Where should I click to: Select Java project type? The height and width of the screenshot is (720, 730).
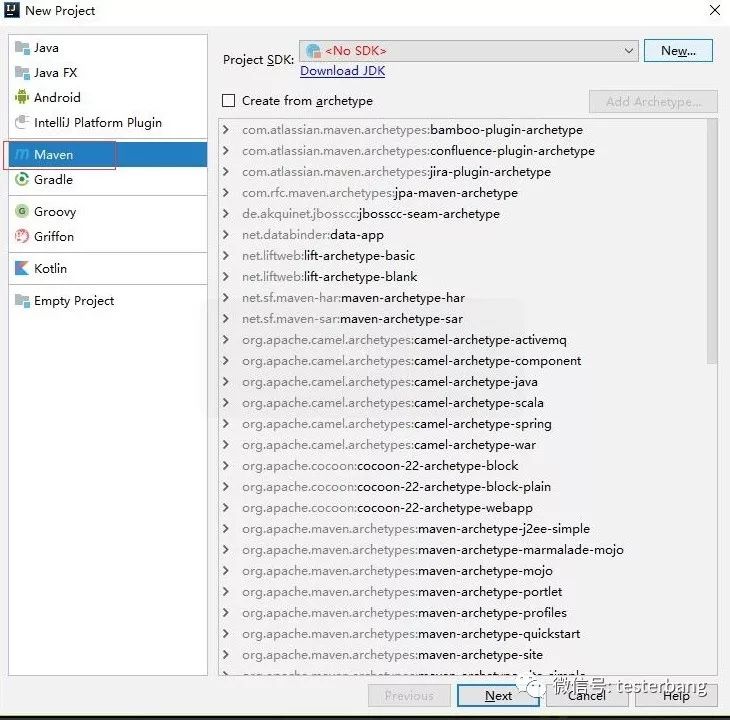coord(108,47)
